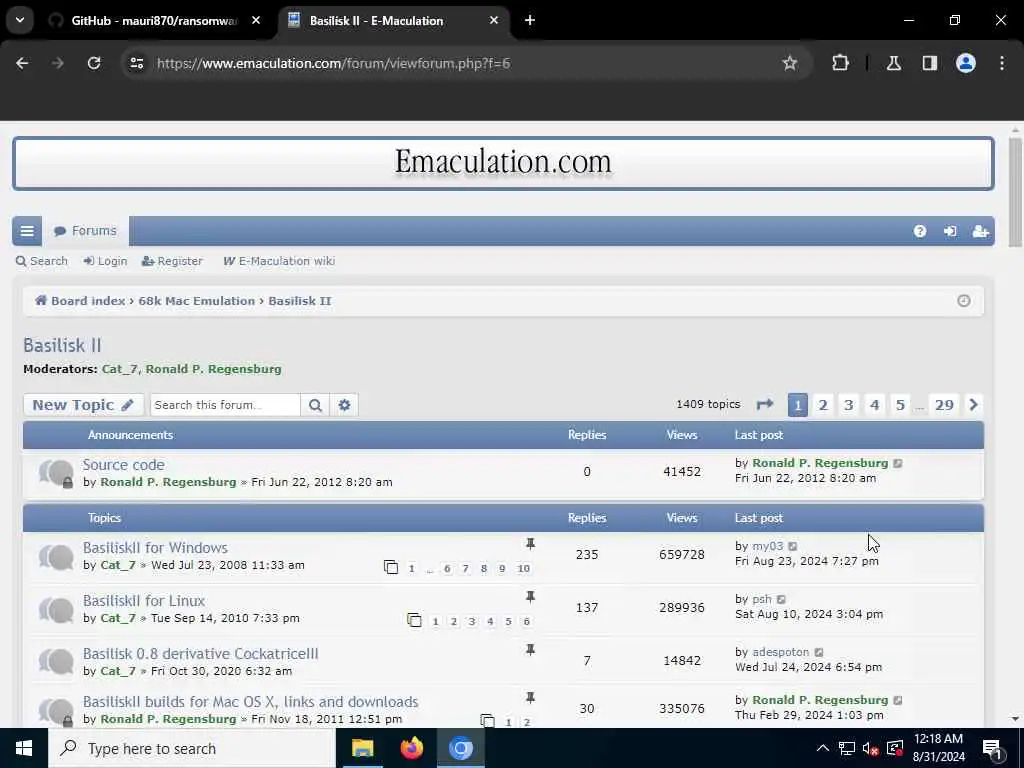The width and height of the screenshot is (1024, 768).
Task: Open the browser extensions puzzle icon
Action: (840, 63)
